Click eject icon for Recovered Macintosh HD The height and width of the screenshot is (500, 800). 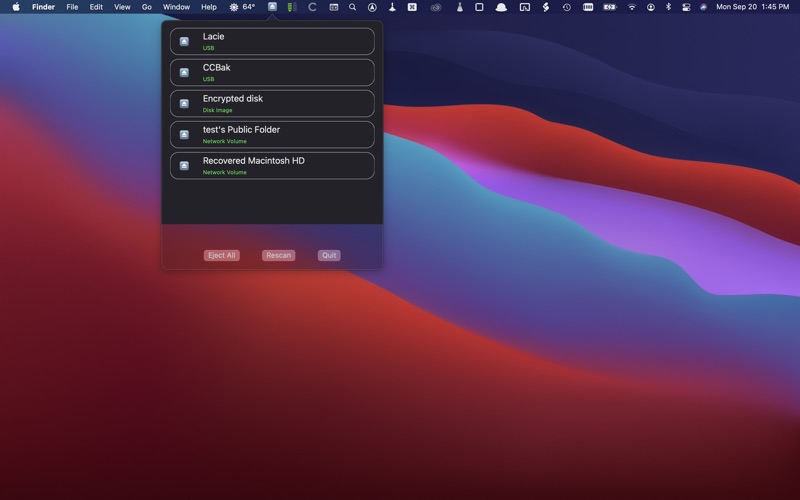pyautogui.click(x=184, y=166)
